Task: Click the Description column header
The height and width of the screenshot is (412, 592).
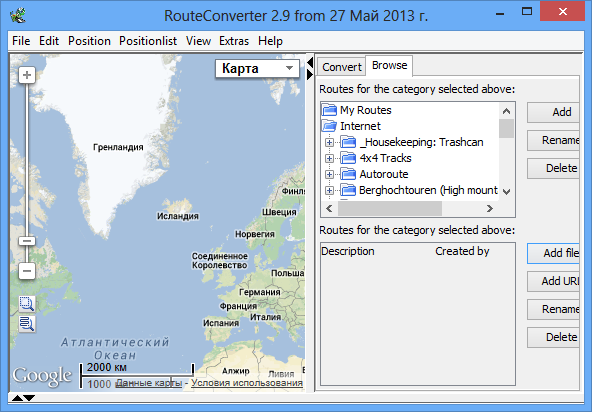Action: coord(348,251)
